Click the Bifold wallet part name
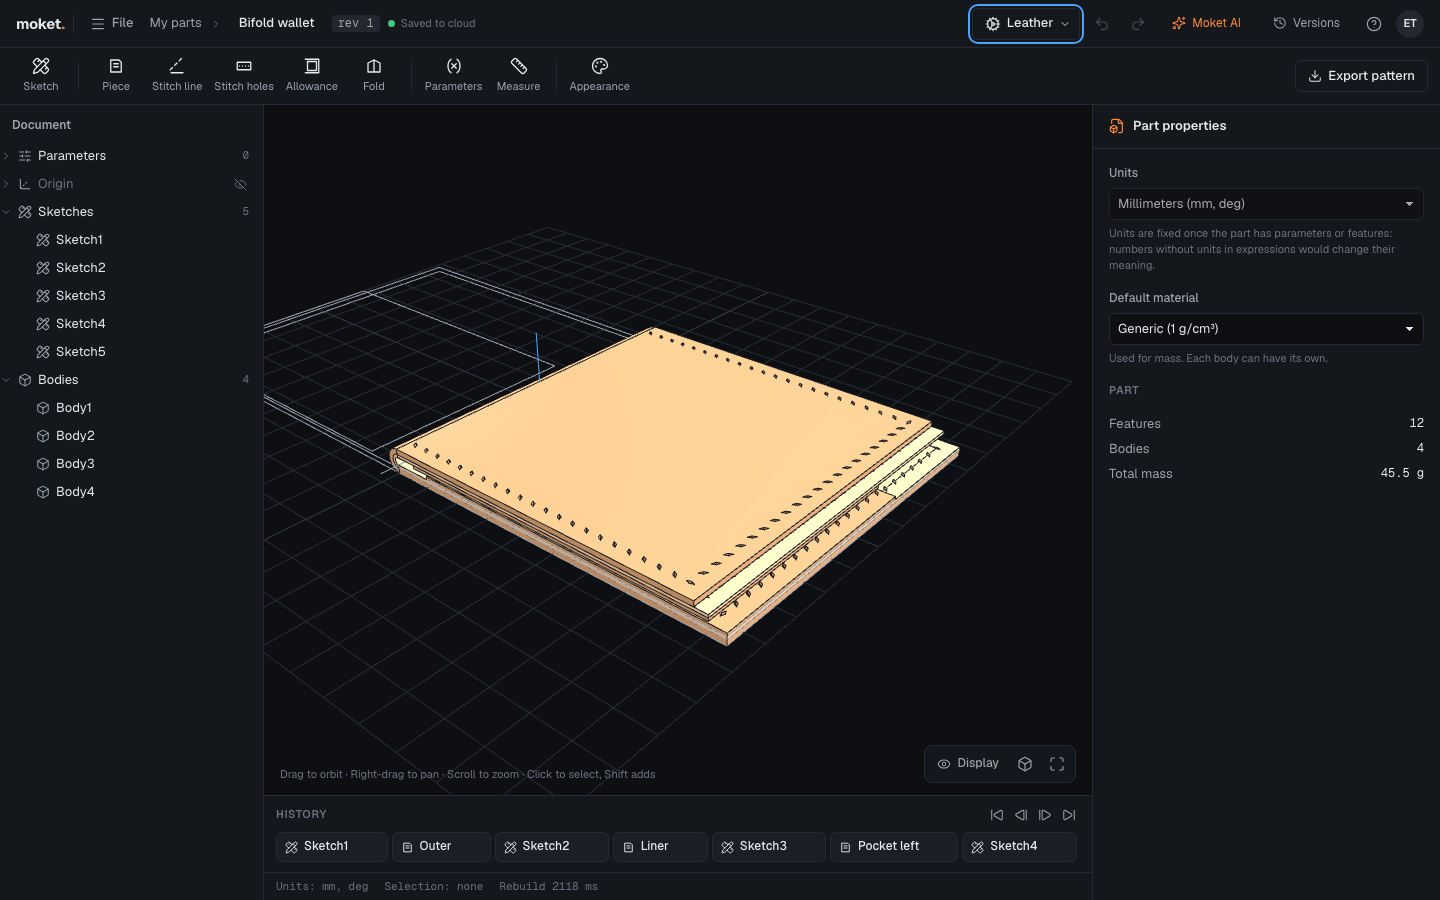The height and width of the screenshot is (900, 1440). pyautogui.click(x=277, y=23)
